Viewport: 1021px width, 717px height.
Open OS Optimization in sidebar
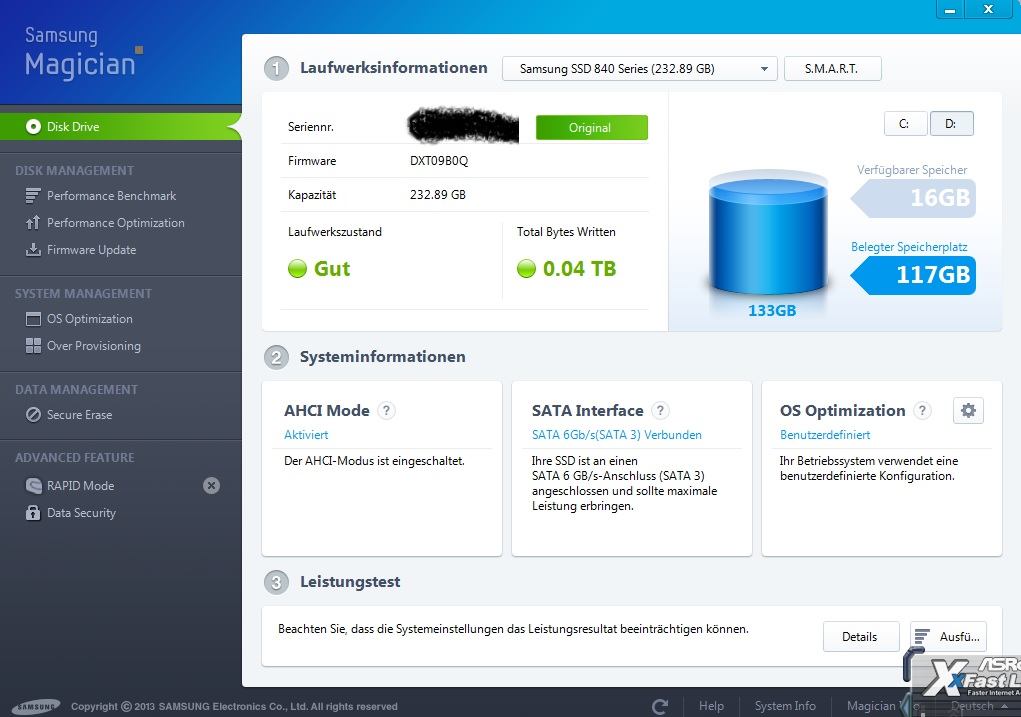(x=79, y=318)
